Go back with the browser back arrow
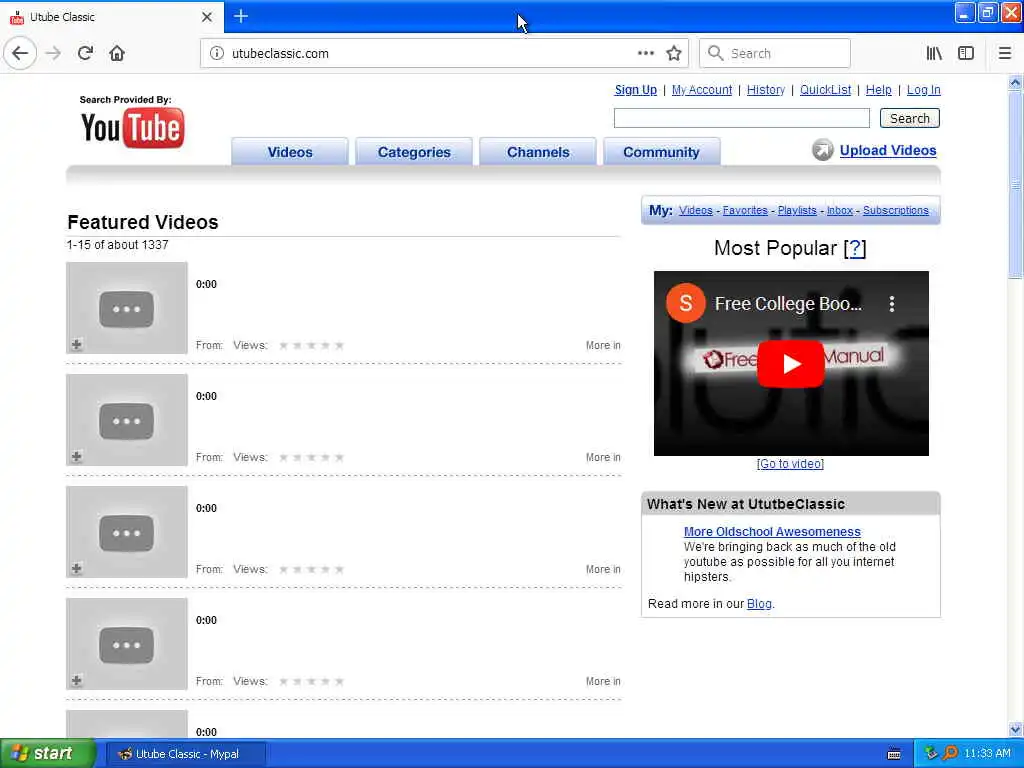 point(20,54)
